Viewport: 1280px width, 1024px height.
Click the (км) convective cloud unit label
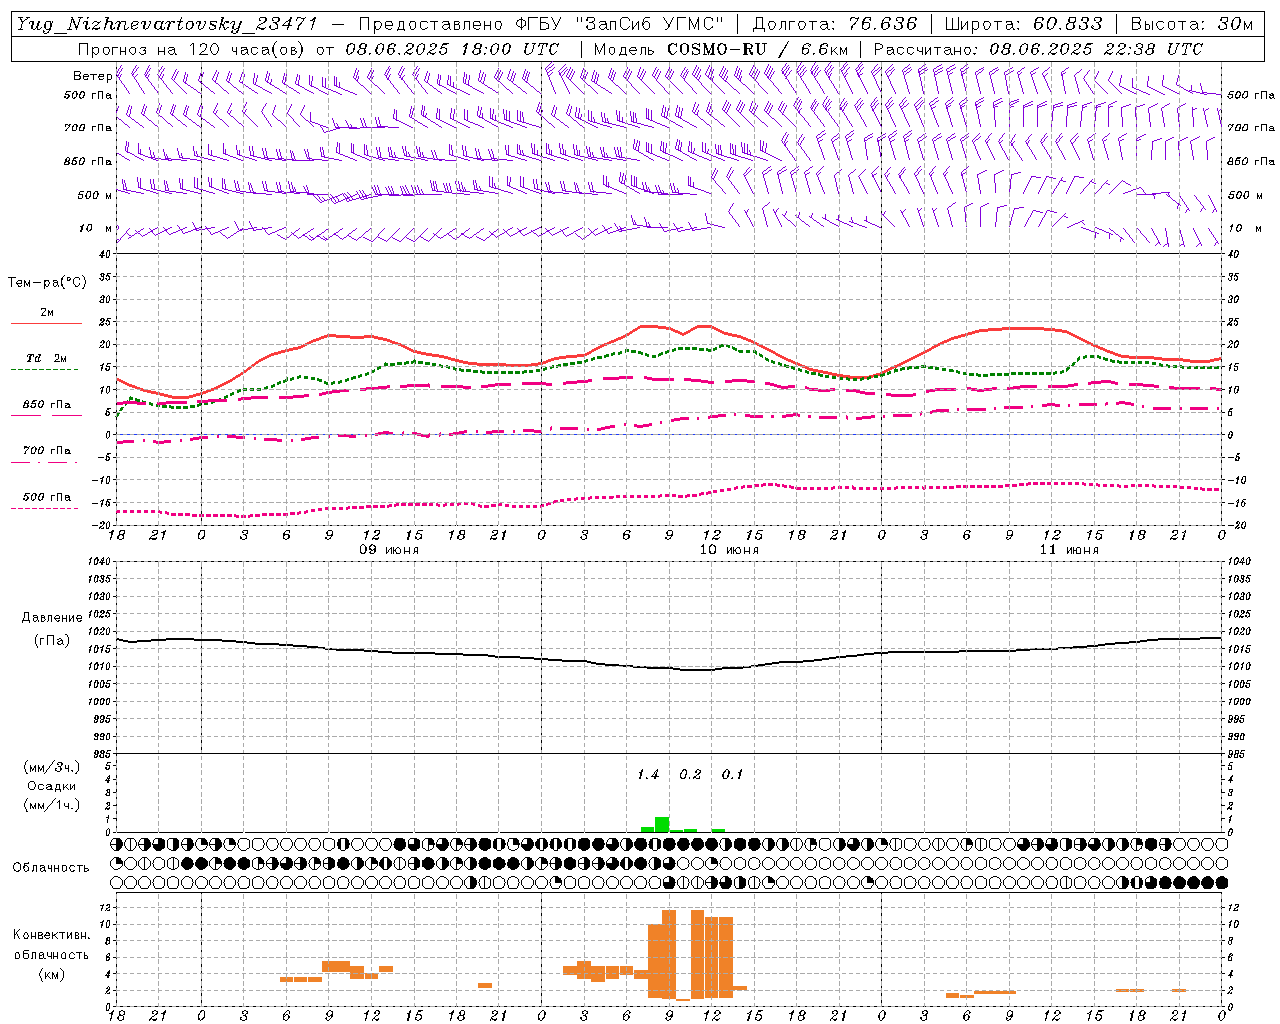point(51,974)
